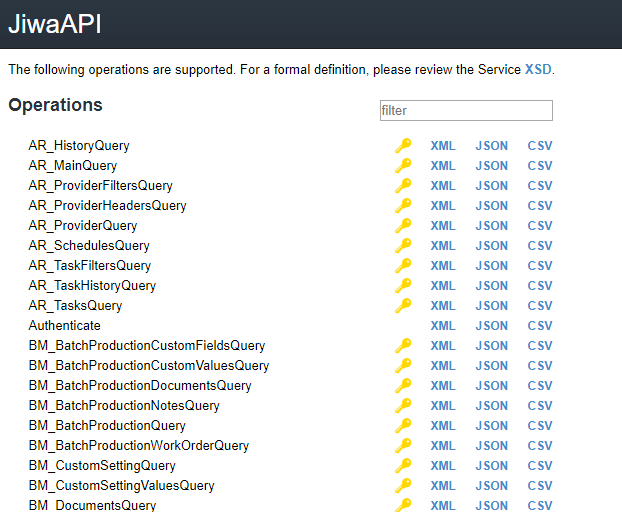Open CSV link for AR_TasksQuery
This screenshot has height=512, width=622.
point(539,305)
